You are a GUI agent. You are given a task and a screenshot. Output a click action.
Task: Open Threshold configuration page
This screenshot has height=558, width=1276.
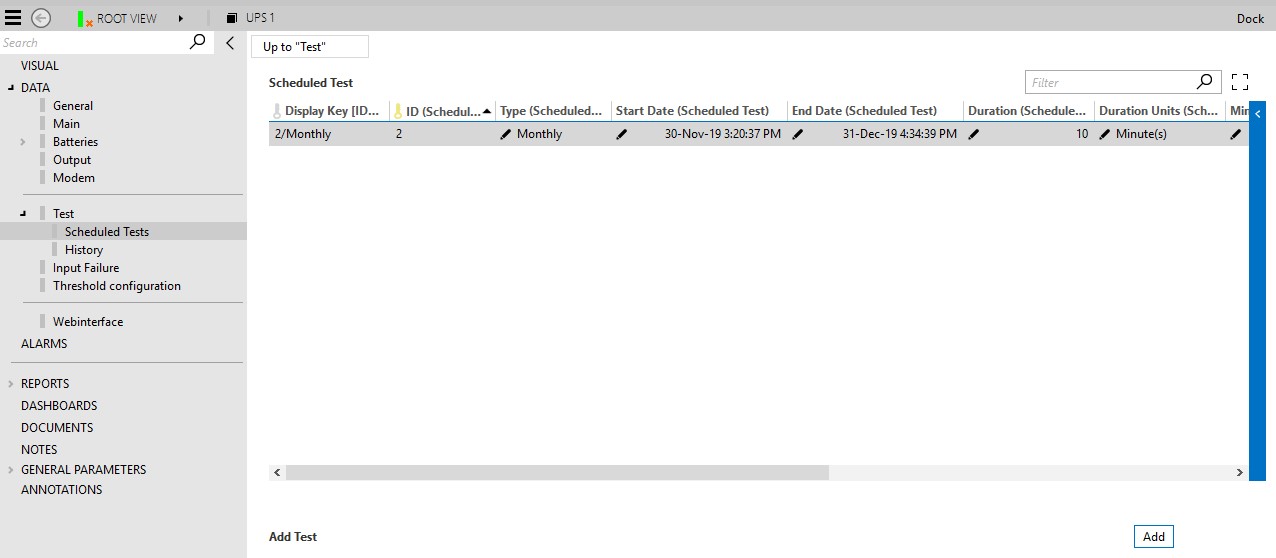pos(117,286)
